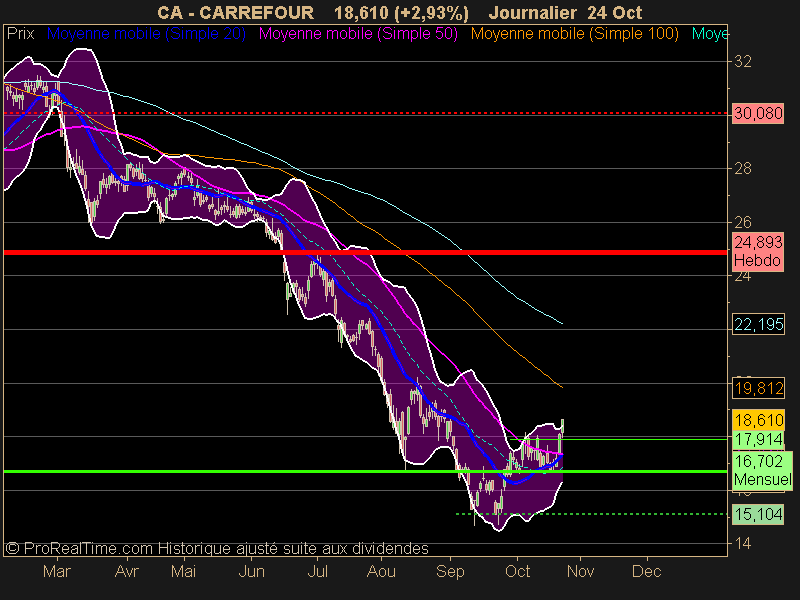
Task: Select the Moyenne mobile (Simple 20) legend
Action: pos(146,34)
